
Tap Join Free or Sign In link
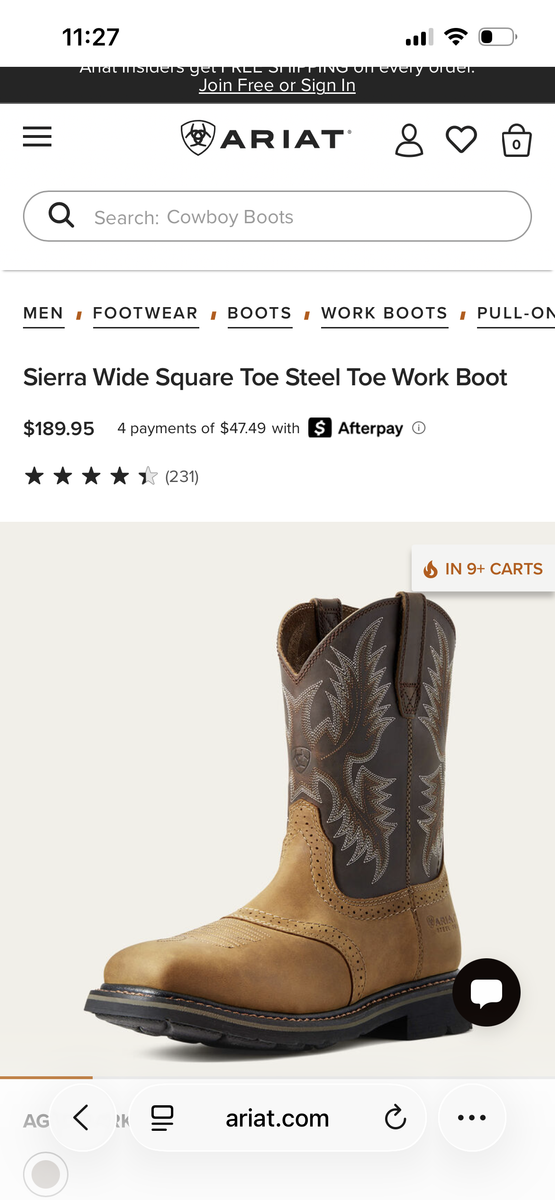[x=277, y=86]
